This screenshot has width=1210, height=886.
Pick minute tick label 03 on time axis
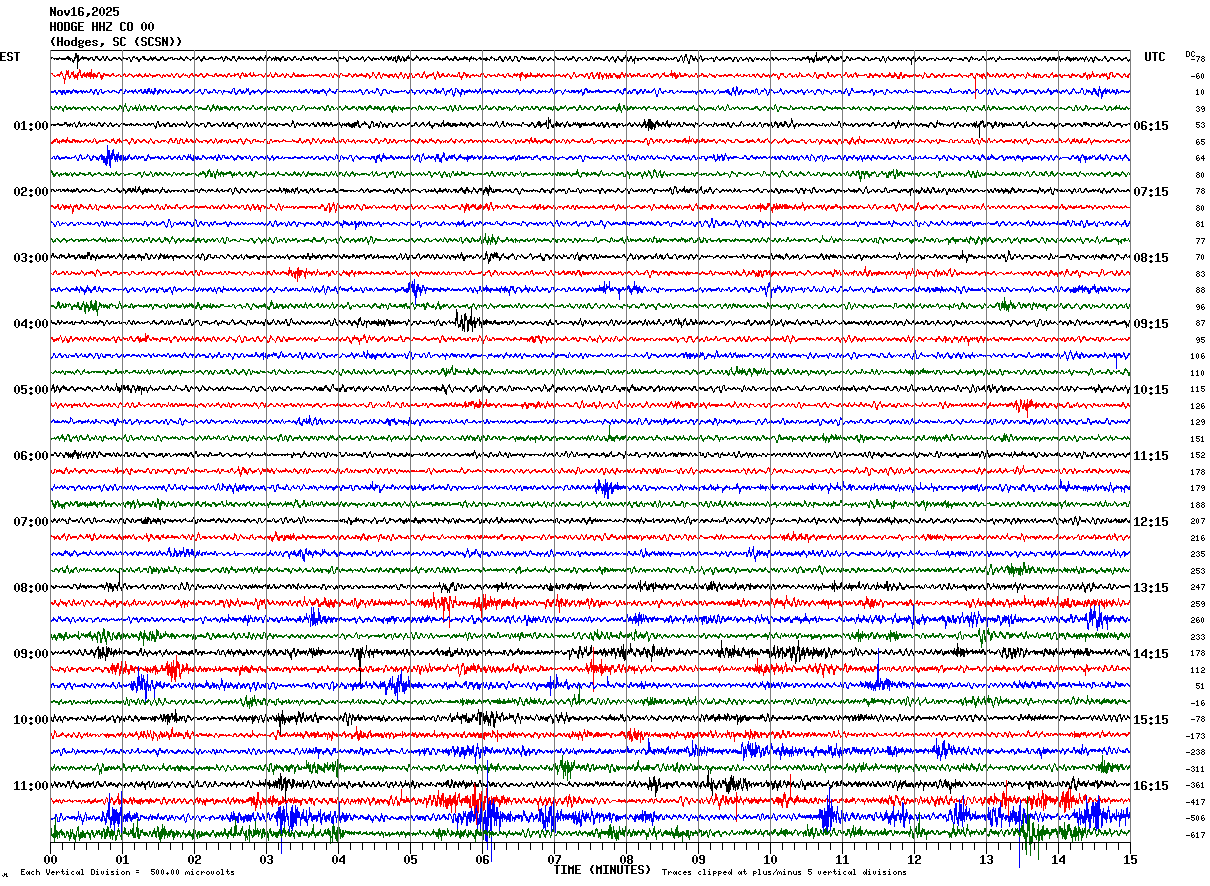[x=266, y=860]
